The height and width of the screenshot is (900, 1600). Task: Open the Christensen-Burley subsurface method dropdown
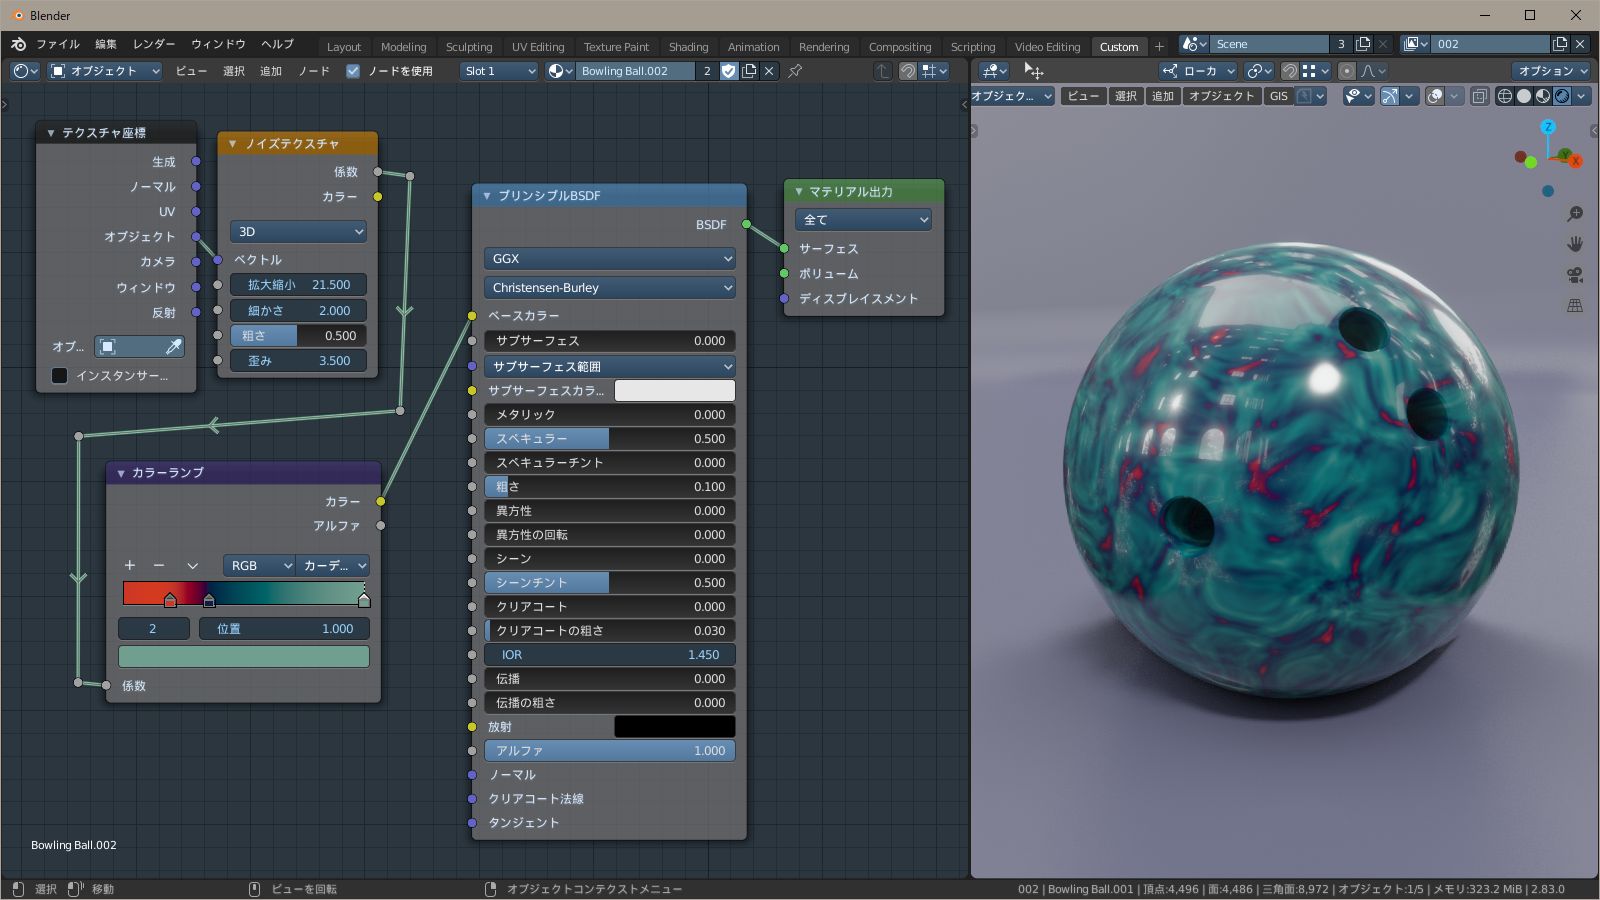tap(609, 287)
